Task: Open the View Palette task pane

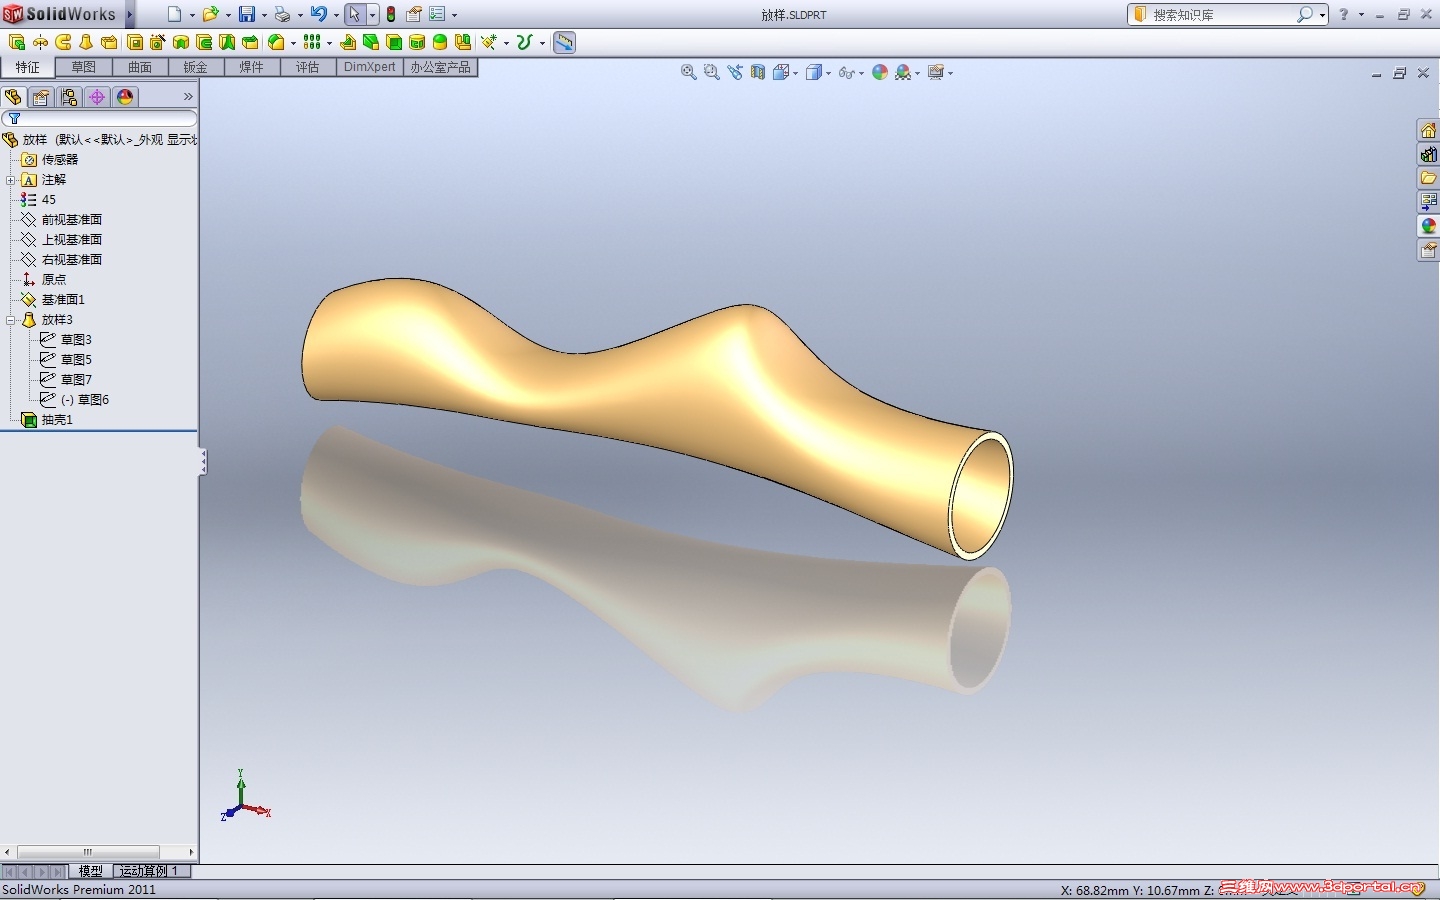Action: pyautogui.click(x=1428, y=202)
